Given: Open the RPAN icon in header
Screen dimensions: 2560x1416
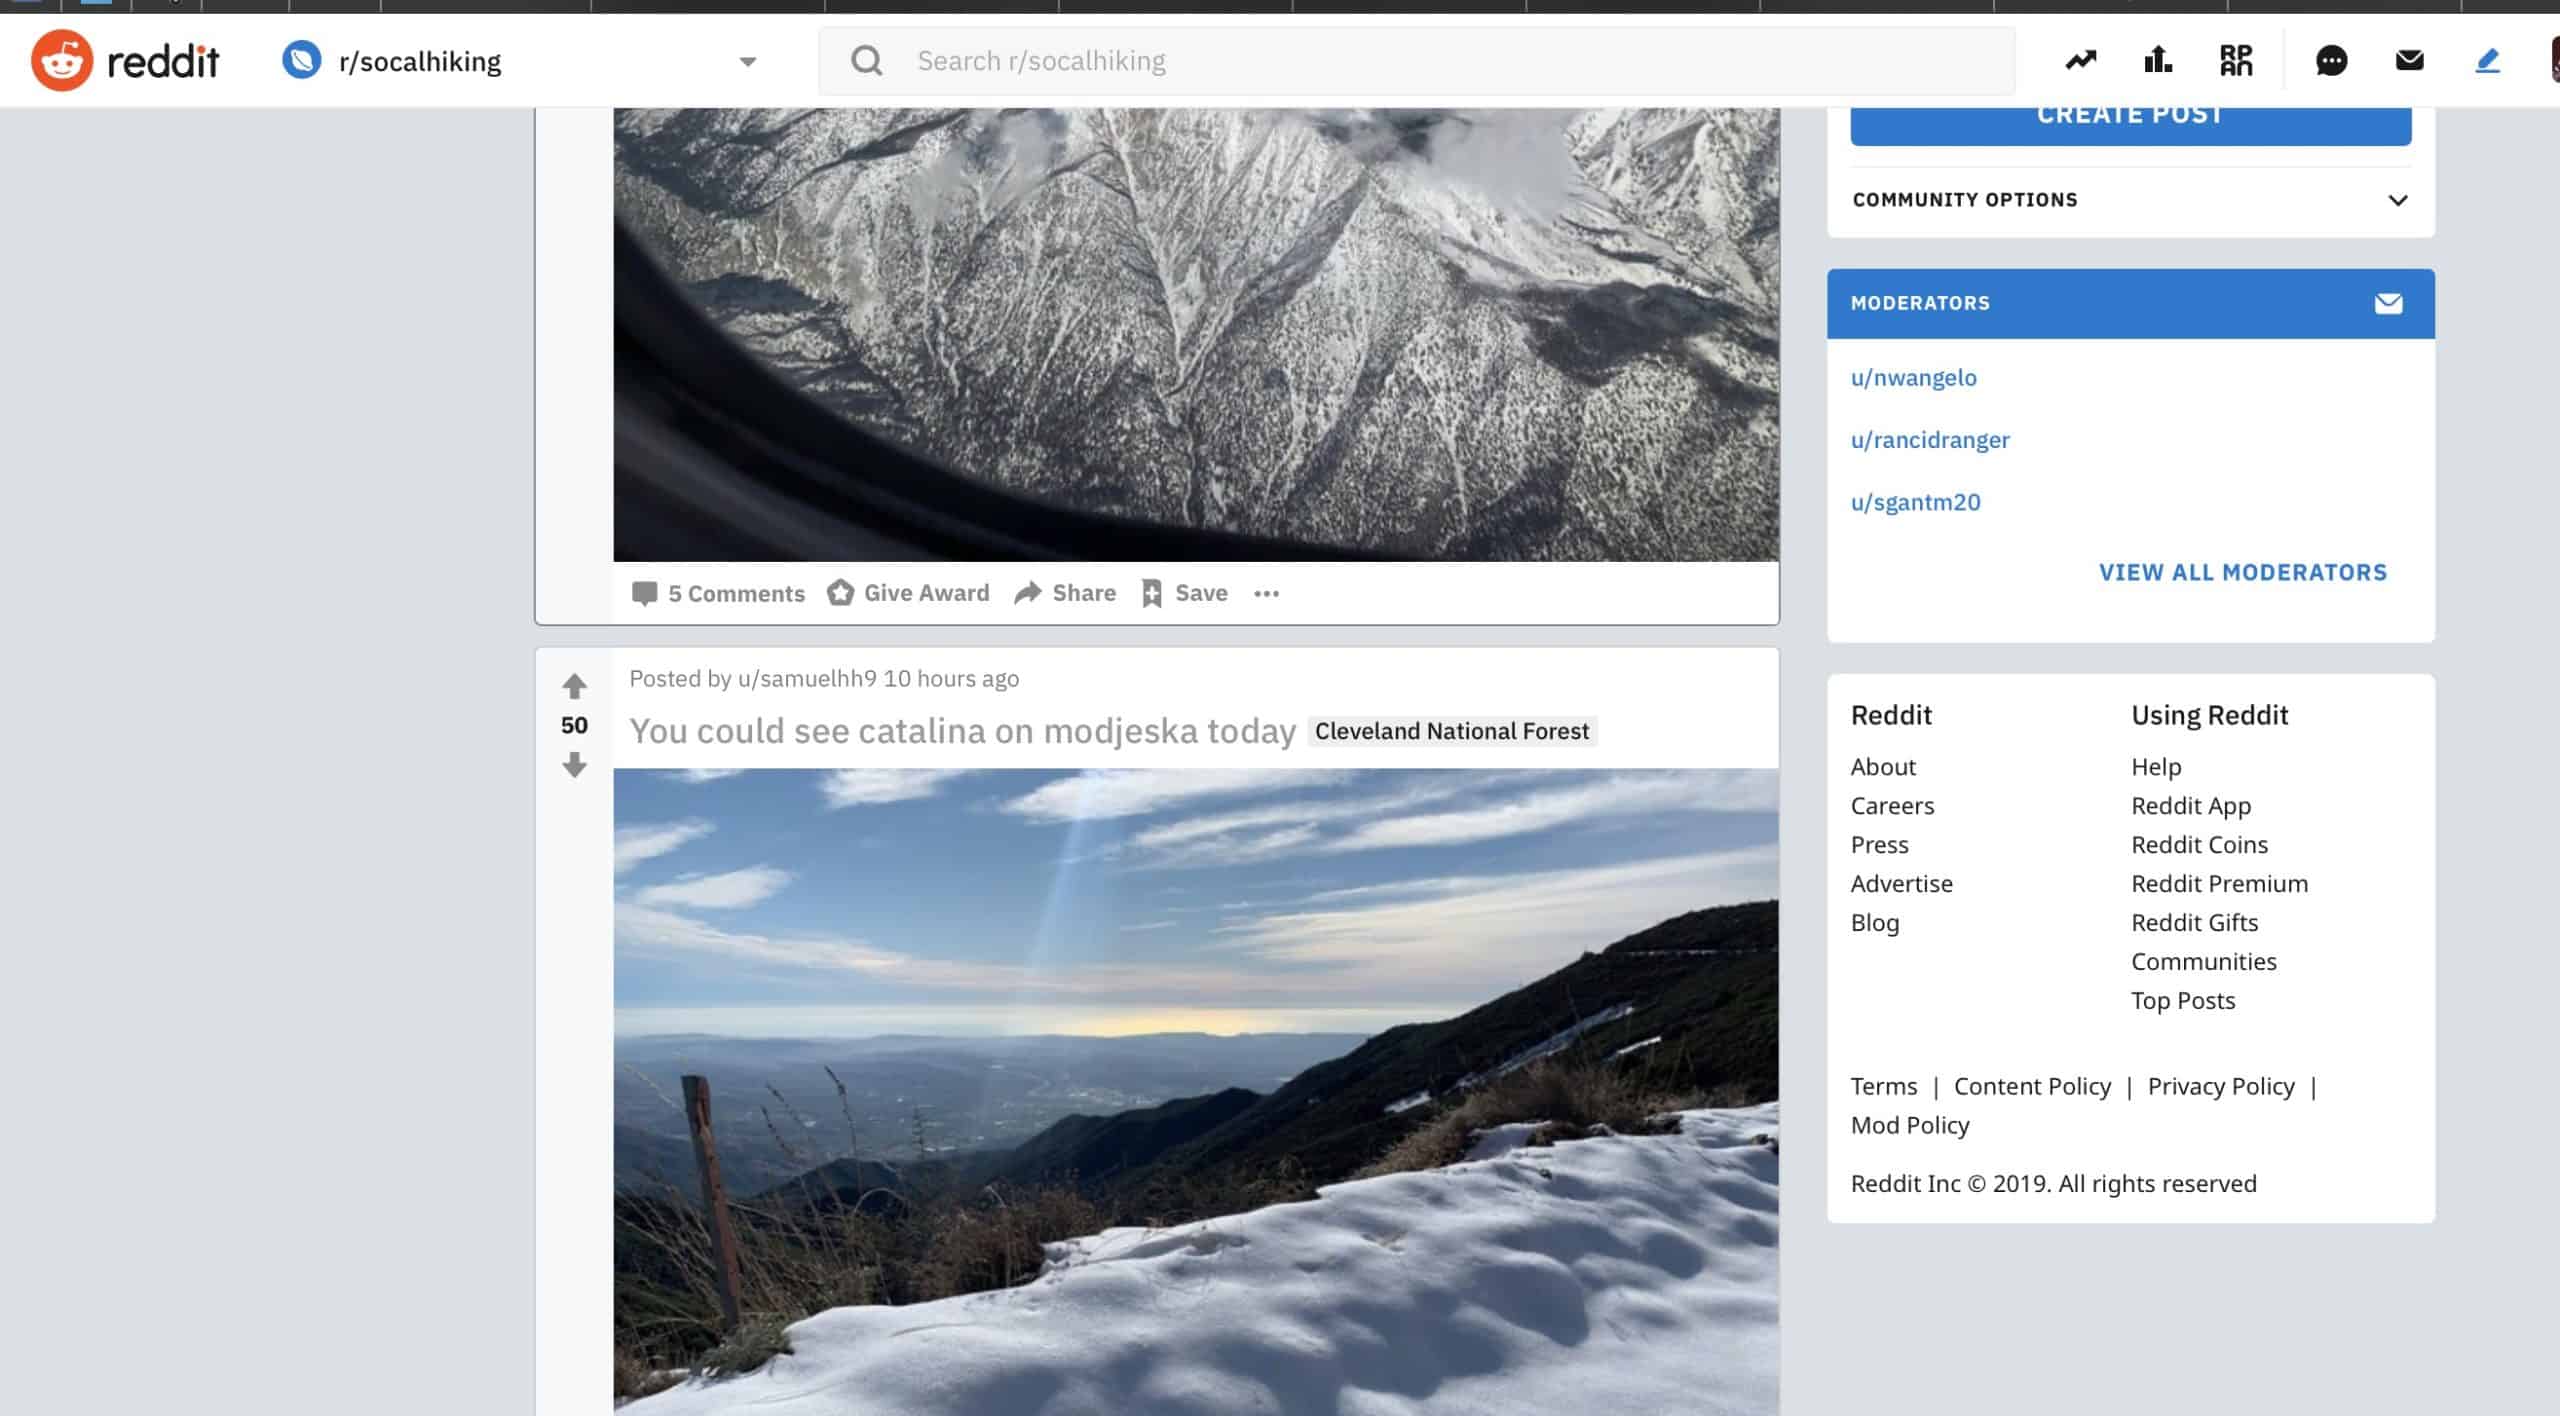Looking at the screenshot, I should tap(2236, 61).
